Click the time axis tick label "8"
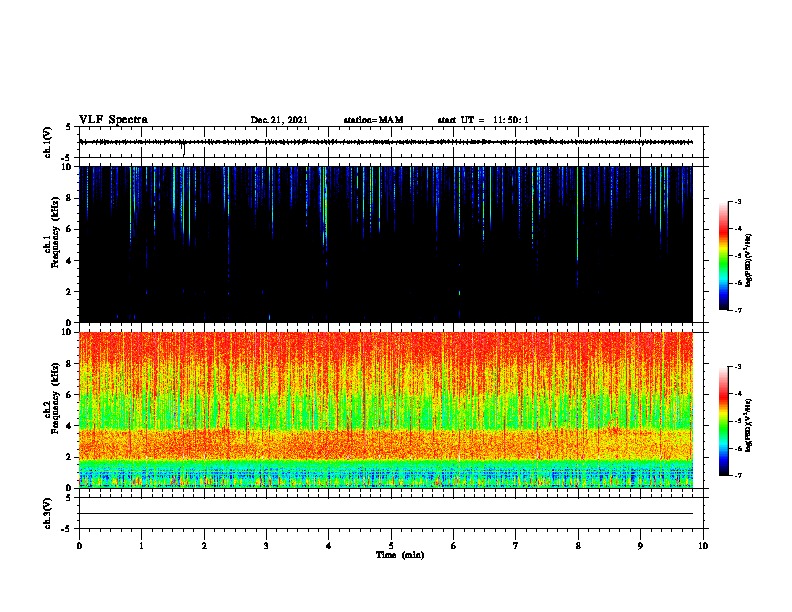 578,546
